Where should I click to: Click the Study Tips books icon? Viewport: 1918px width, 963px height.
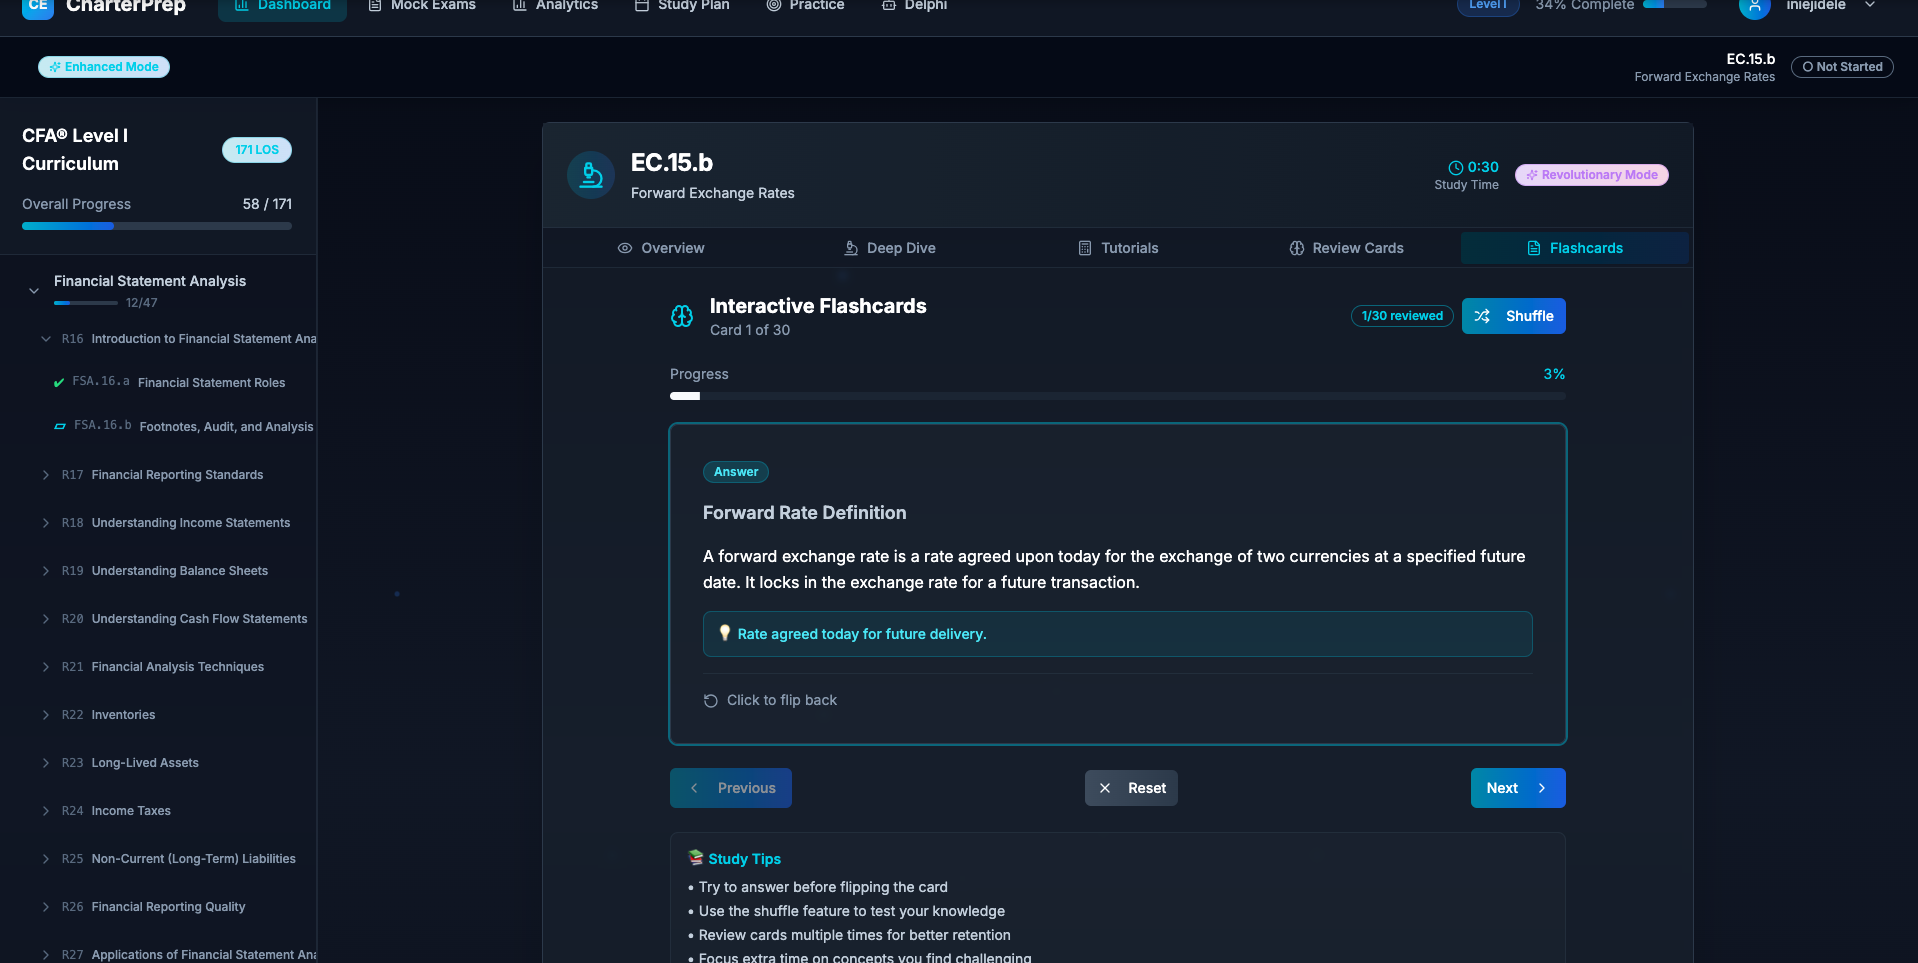point(696,858)
